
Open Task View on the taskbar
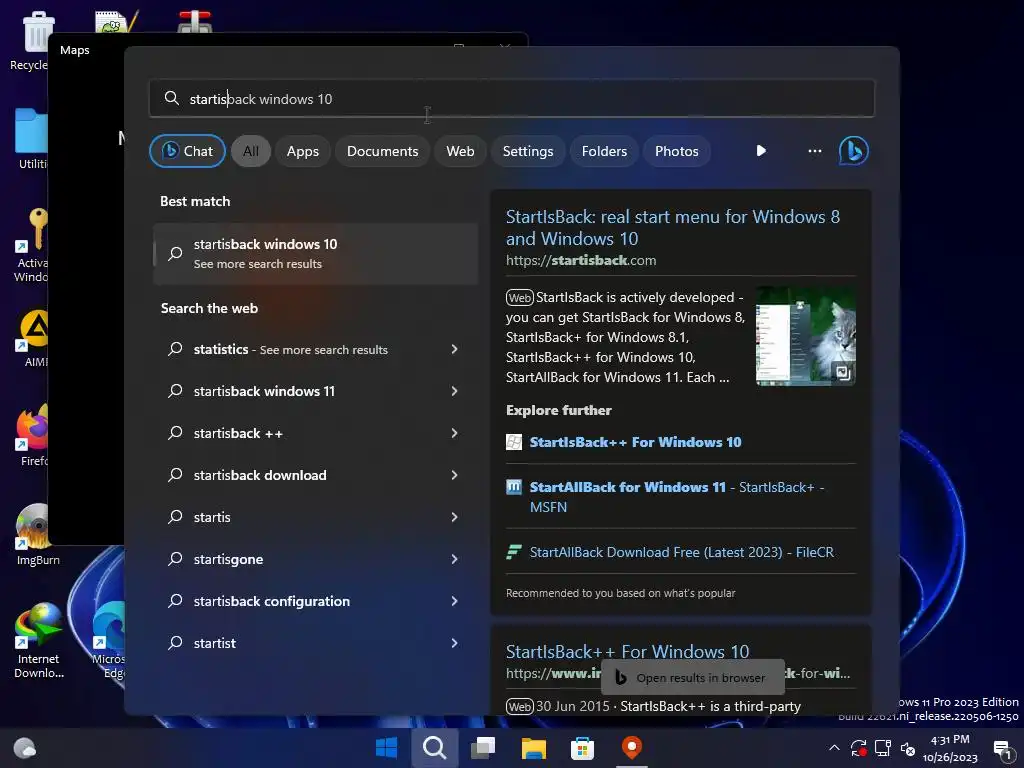[483, 747]
